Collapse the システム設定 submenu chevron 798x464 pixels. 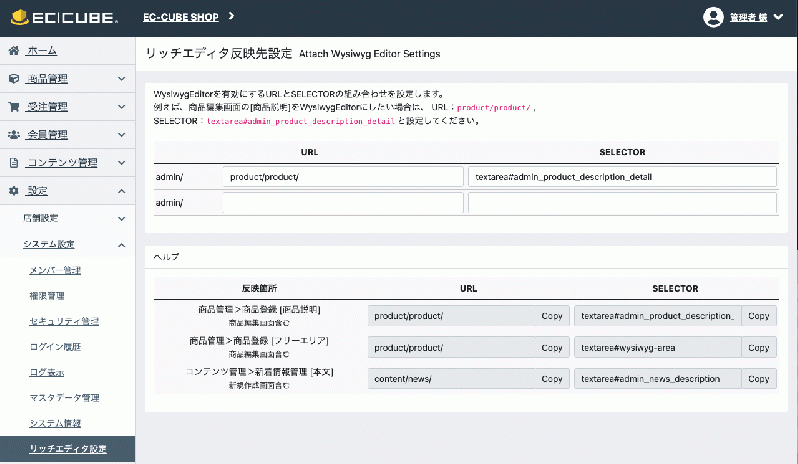pos(122,245)
